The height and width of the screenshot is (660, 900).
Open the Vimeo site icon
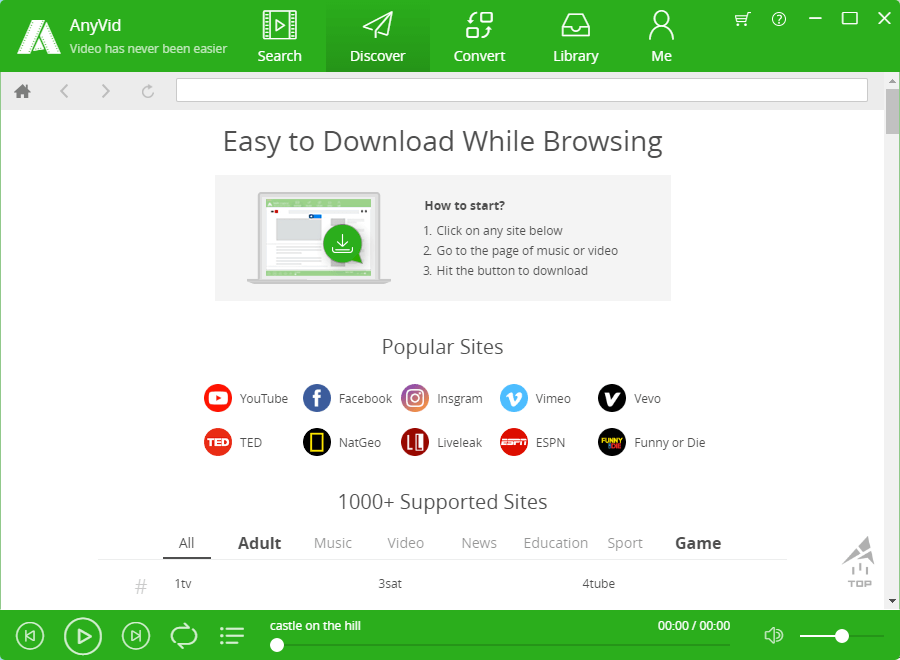[x=514, y=398]
